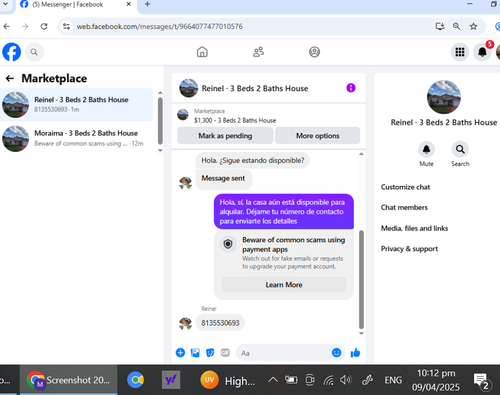Open volume control in system tray

click(345, 380)
